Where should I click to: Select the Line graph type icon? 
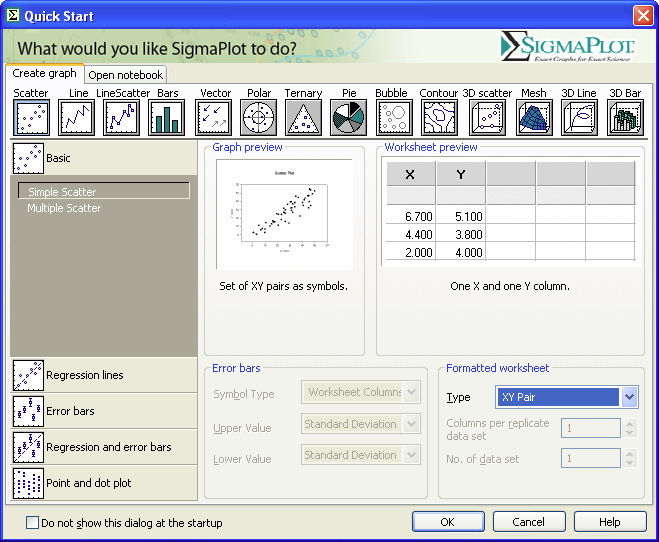click(x=76, y=118)
